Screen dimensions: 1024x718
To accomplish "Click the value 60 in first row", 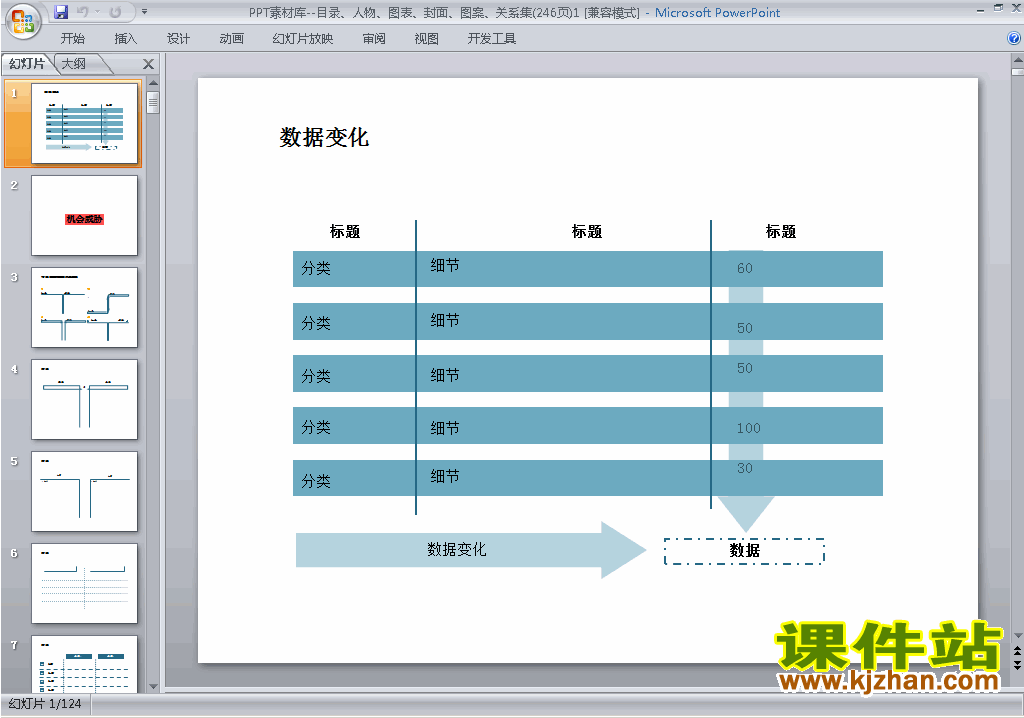I will click(x=744, y=268).
